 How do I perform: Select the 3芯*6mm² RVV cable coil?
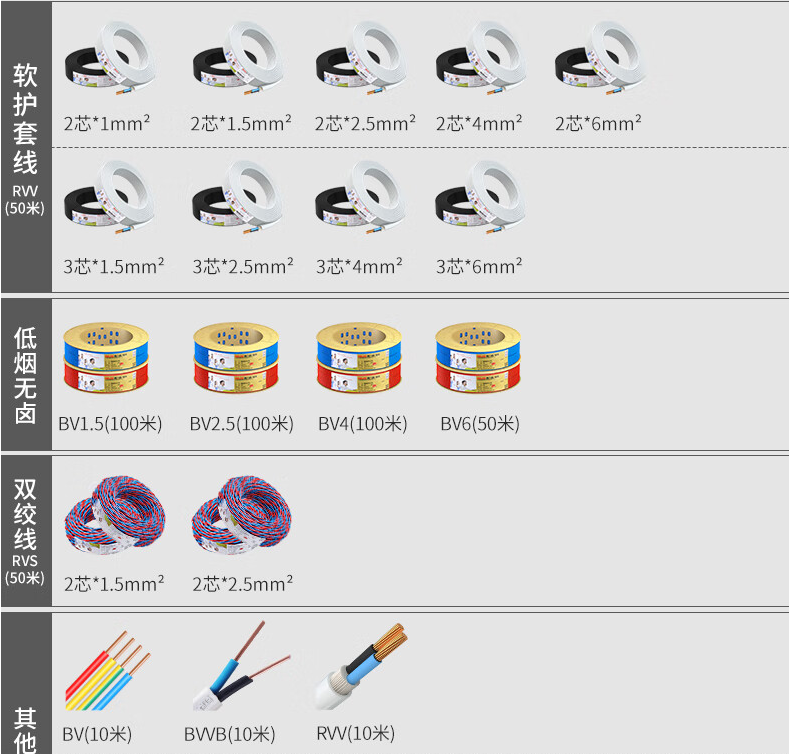[x=481, y=198]
